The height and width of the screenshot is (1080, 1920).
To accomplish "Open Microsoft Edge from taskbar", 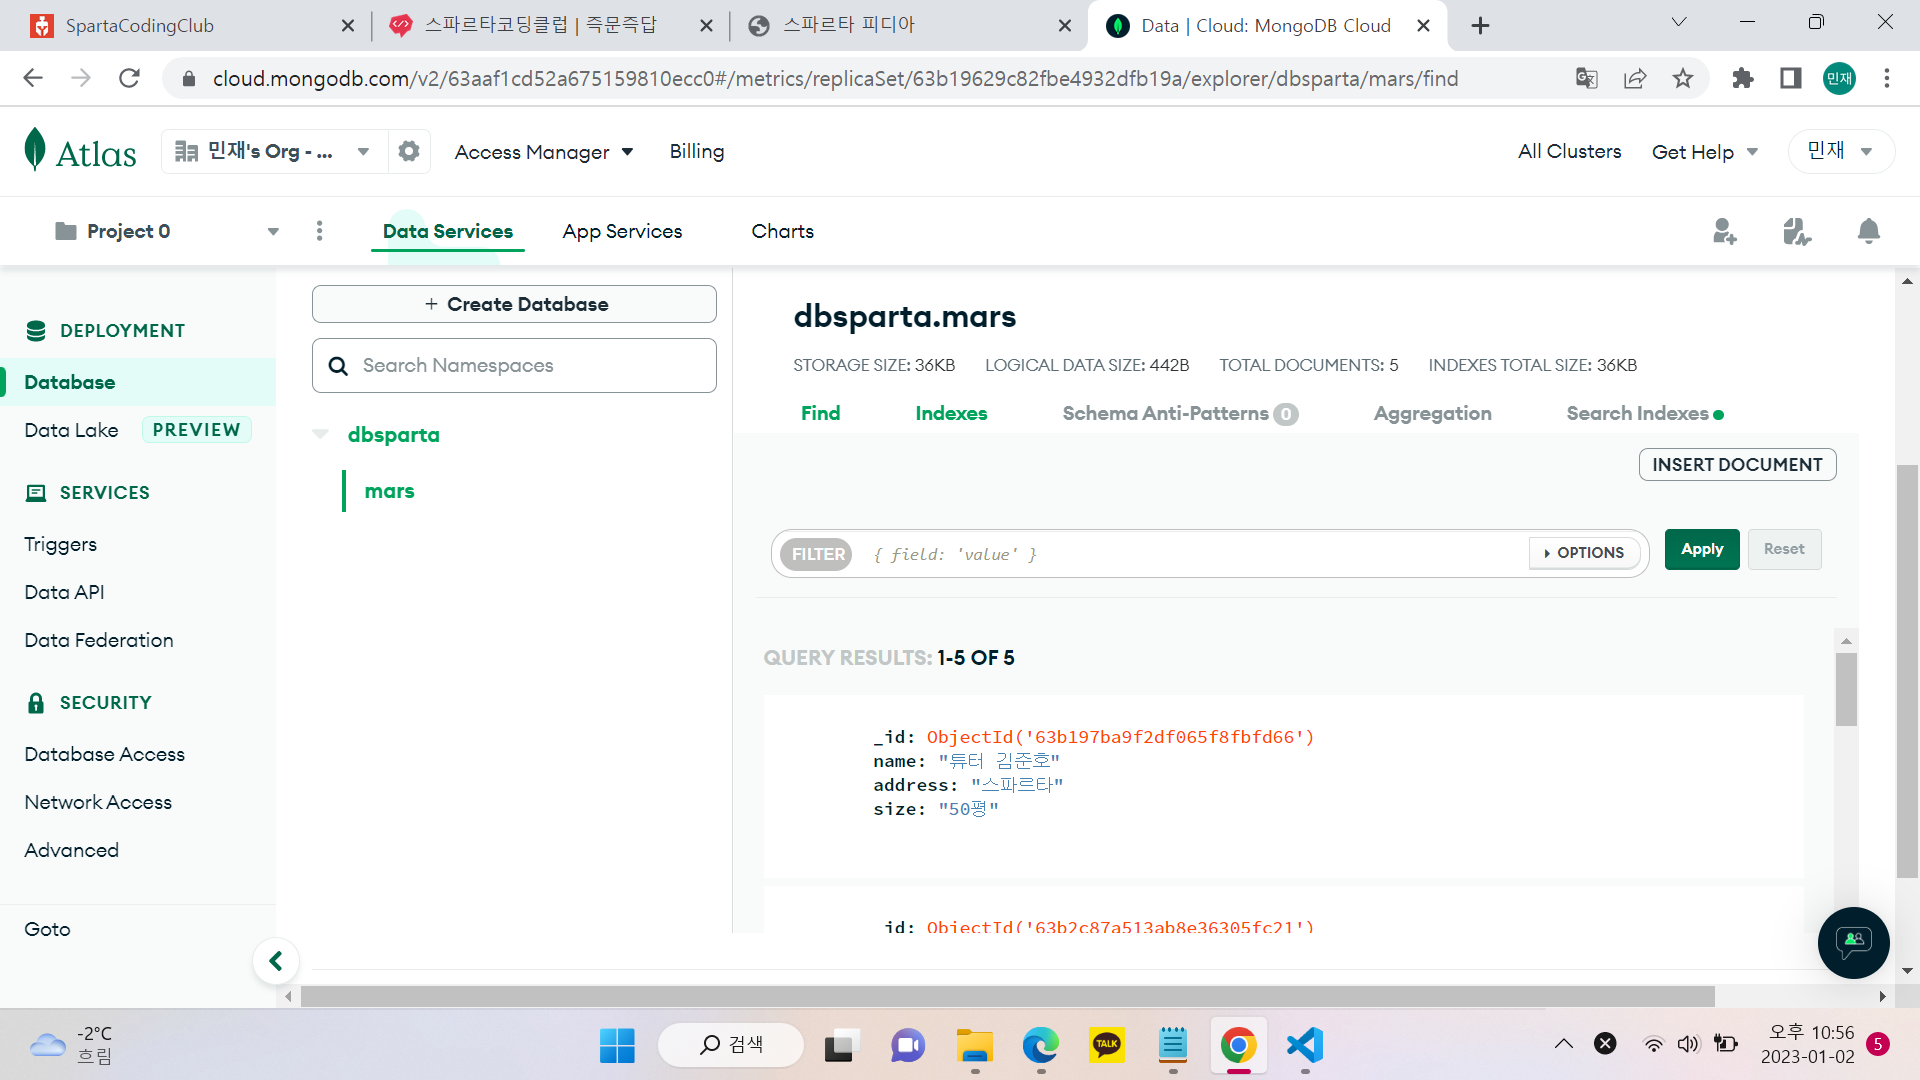I will [1041, 1045].
